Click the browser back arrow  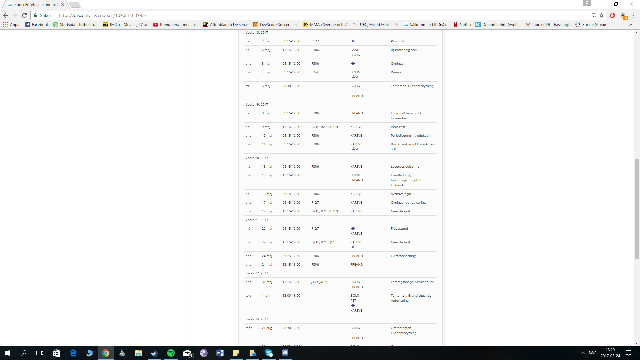point(5,16)
